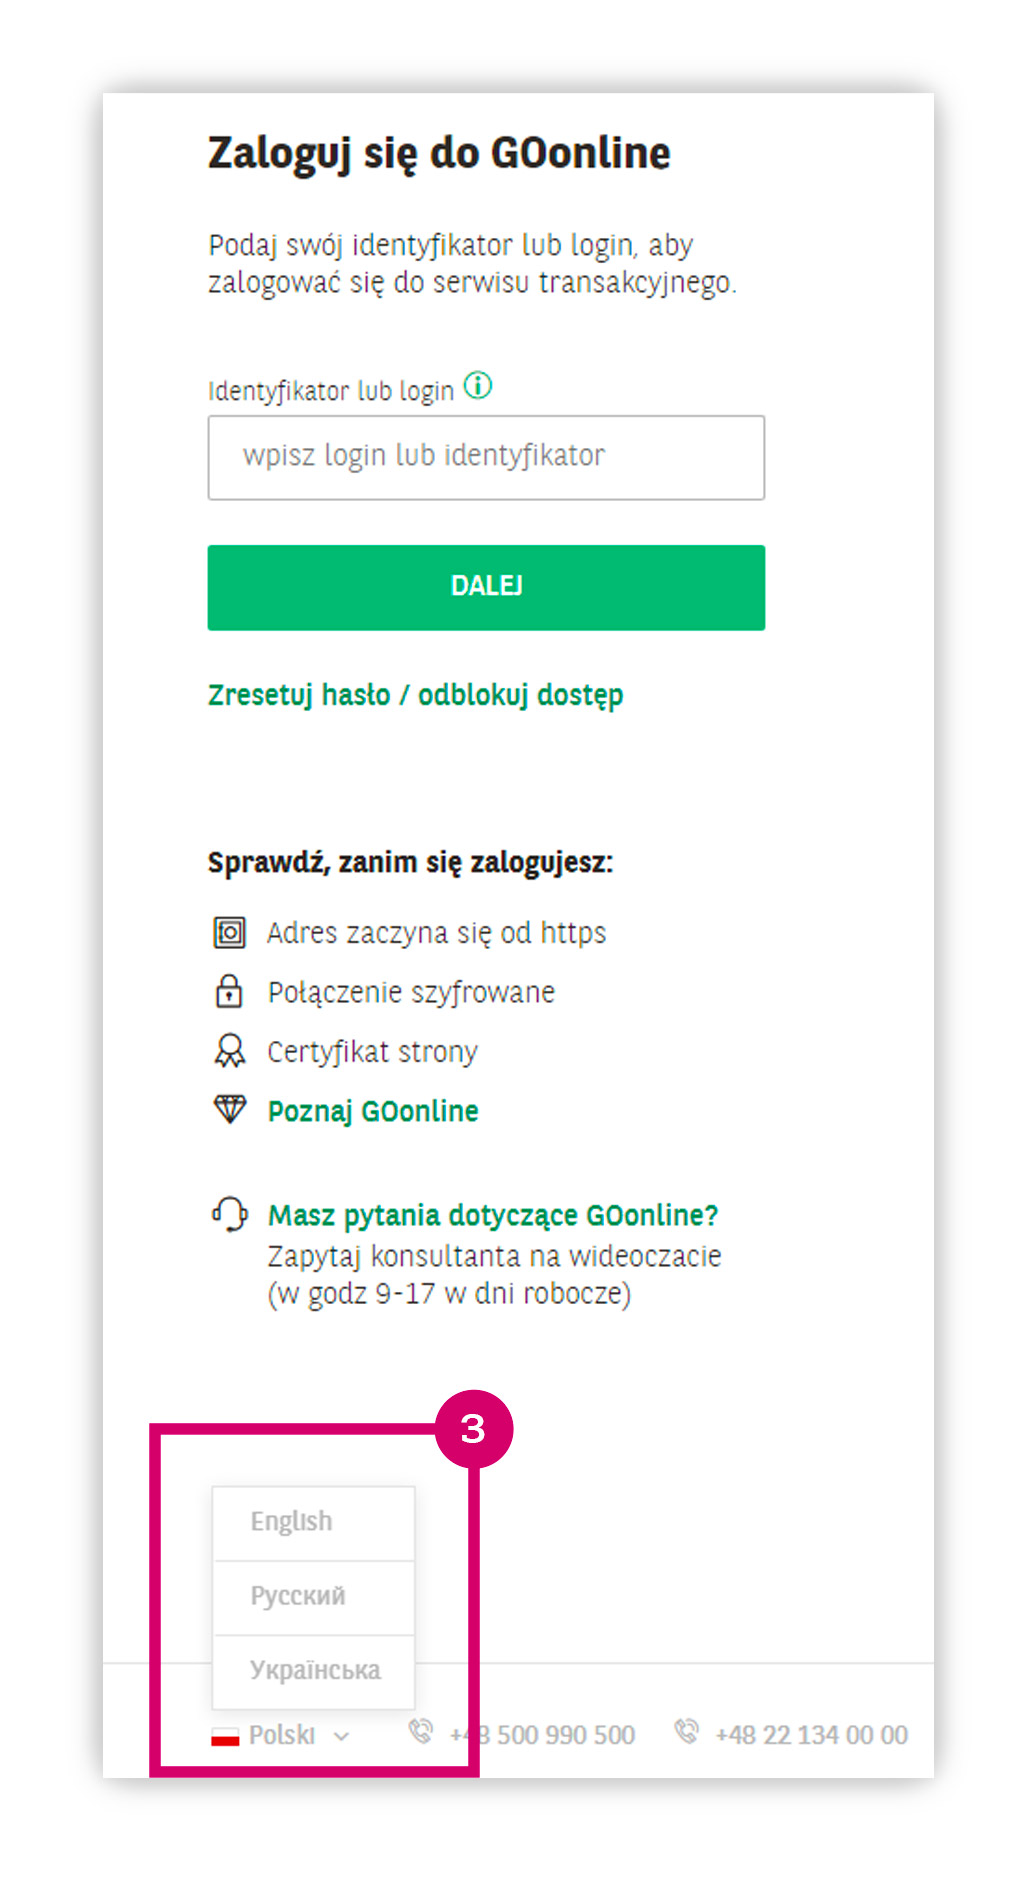Click the phone icon beside +48 500 990 500

(421, 1731)
